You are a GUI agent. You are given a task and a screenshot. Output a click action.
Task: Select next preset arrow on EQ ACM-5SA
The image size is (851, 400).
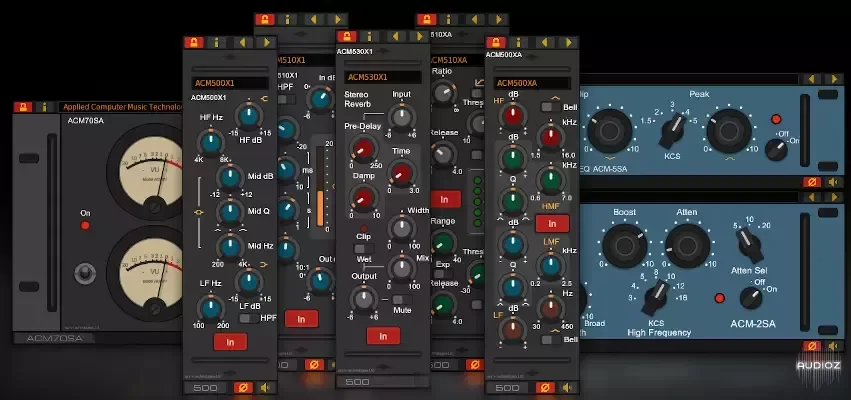pyautogui.click(x=834, y=79)
